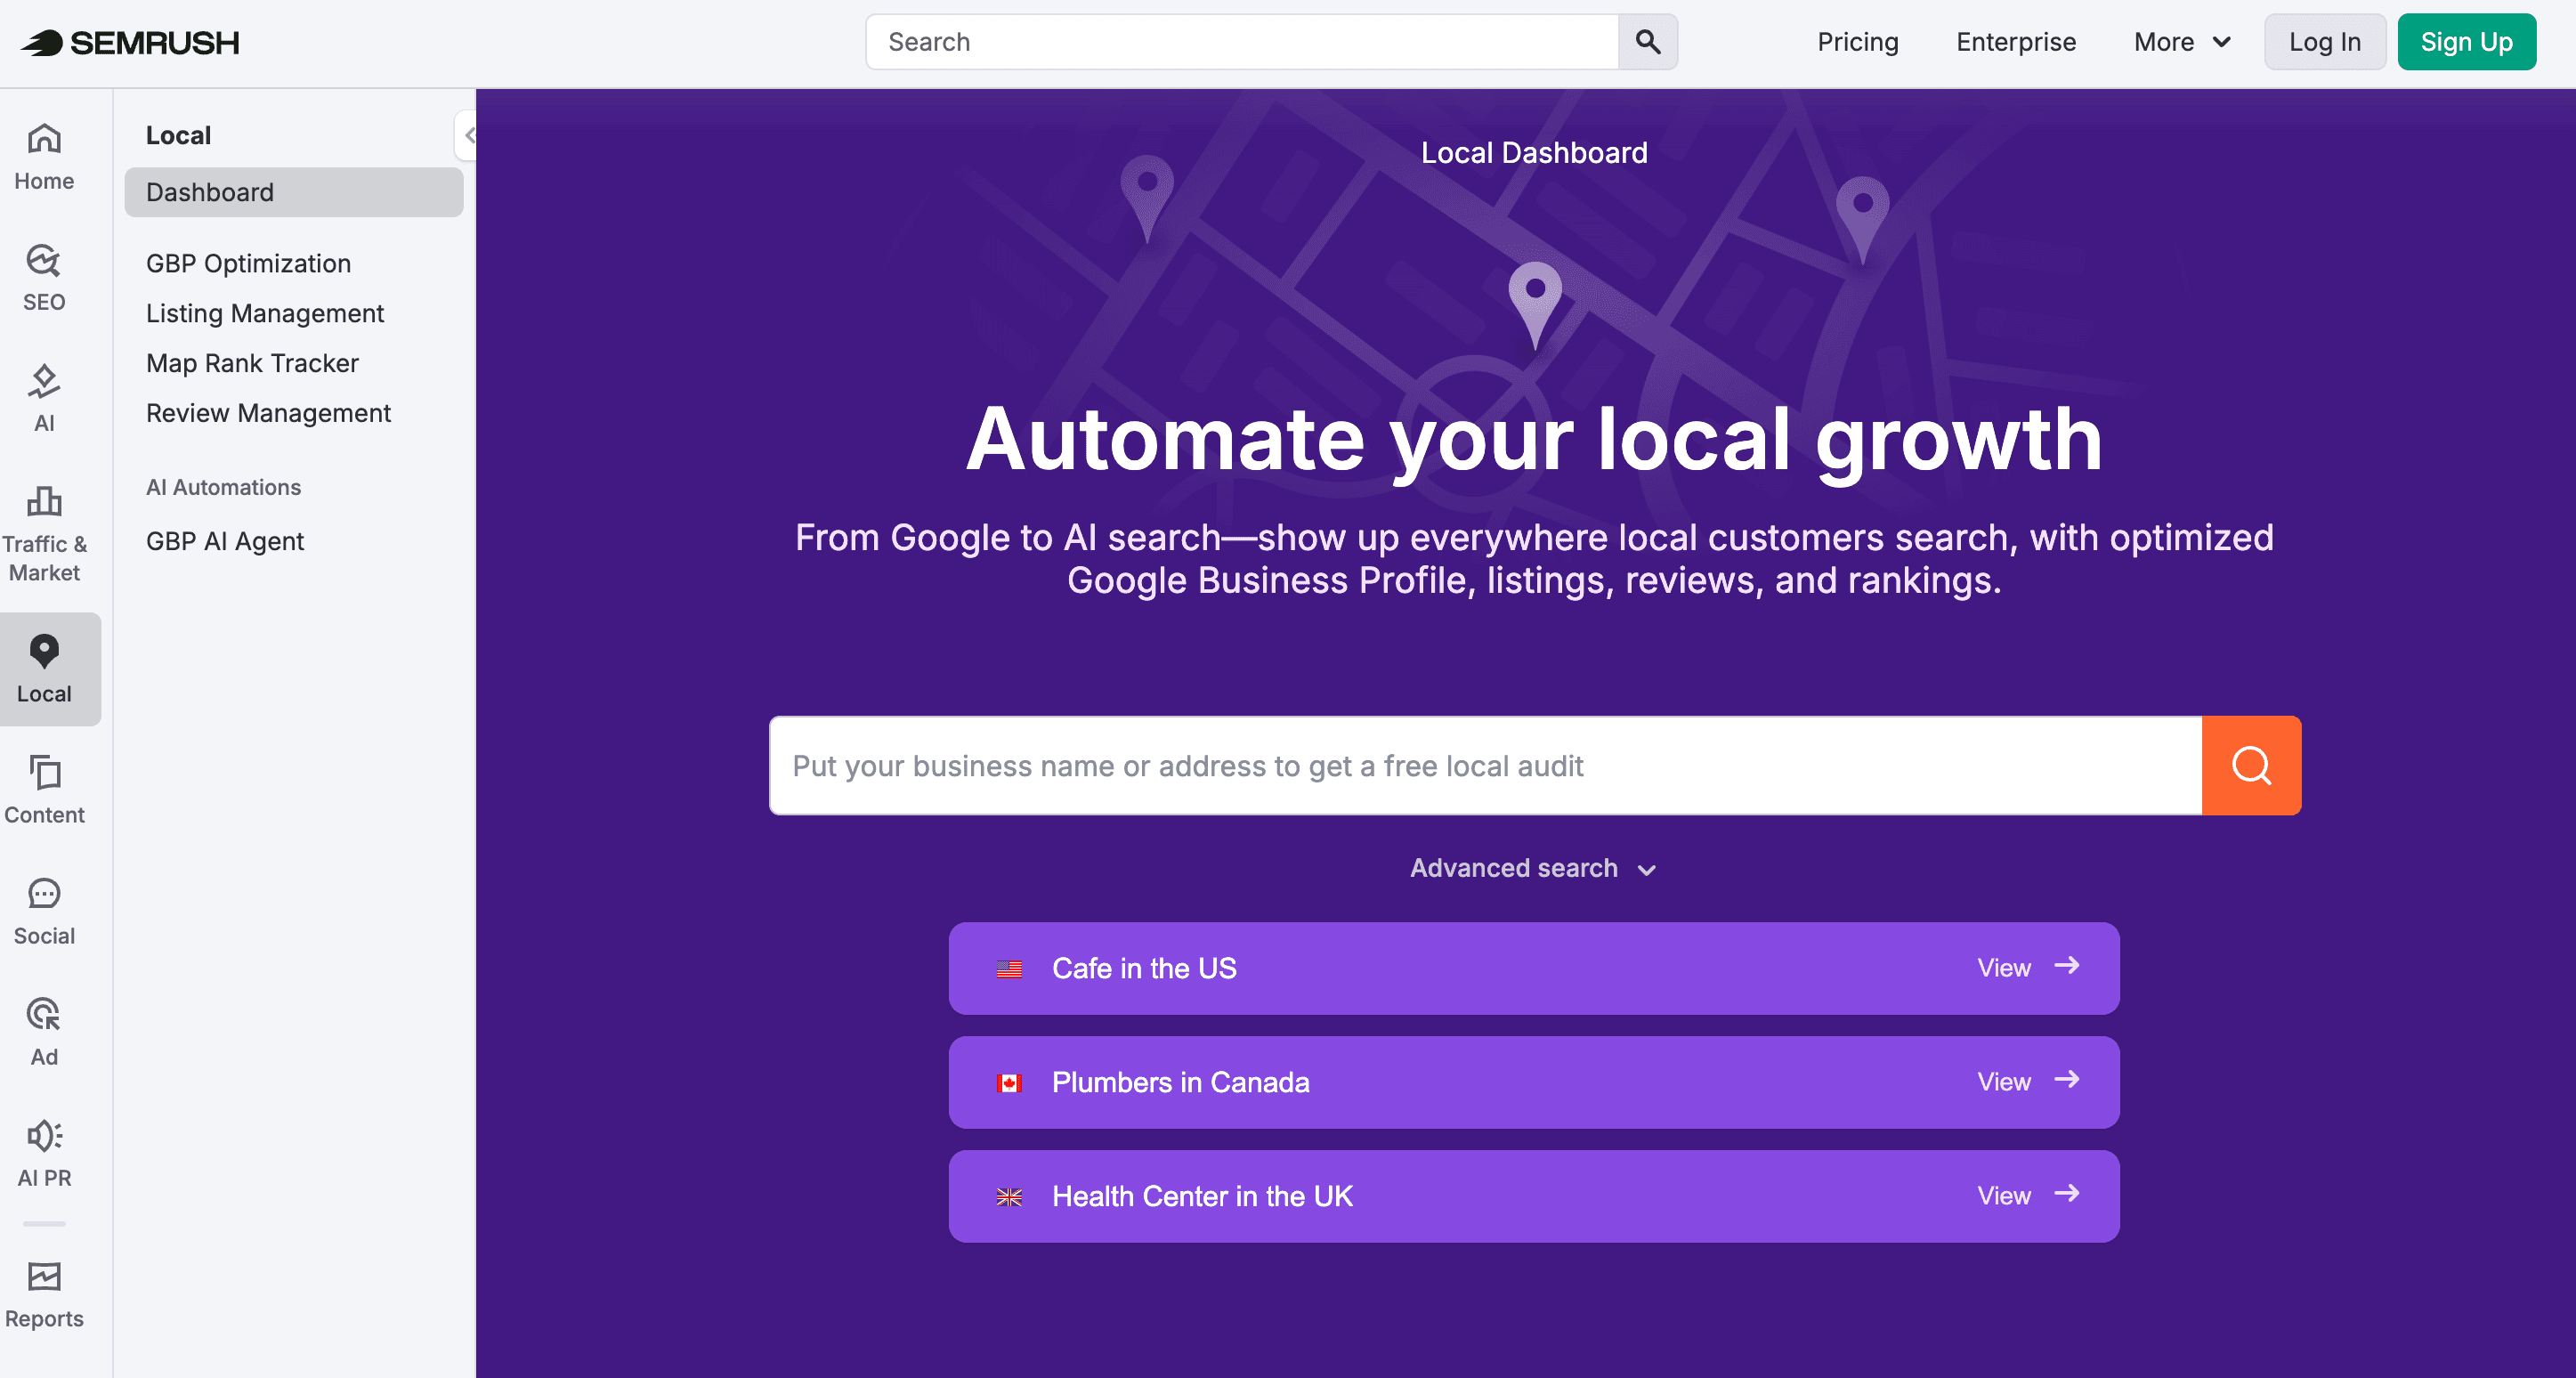Expand the Advanced search options

tap(1533, 868)
